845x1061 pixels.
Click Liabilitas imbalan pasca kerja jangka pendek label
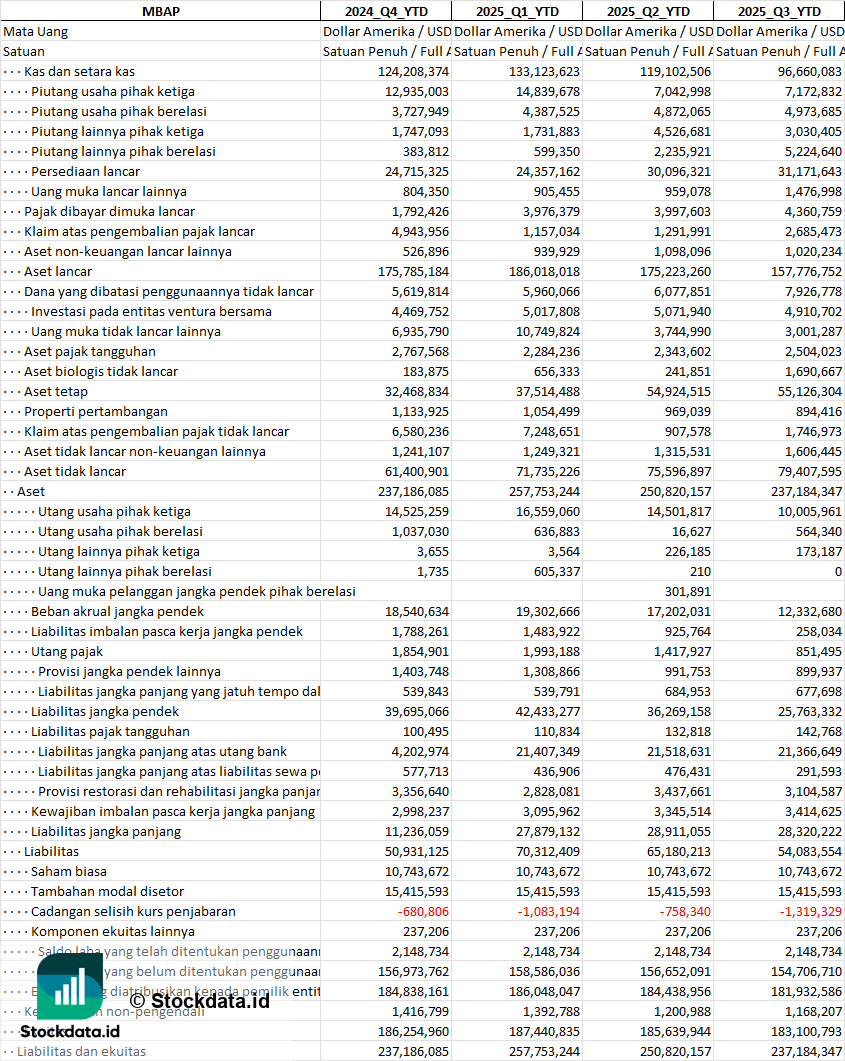166,631
